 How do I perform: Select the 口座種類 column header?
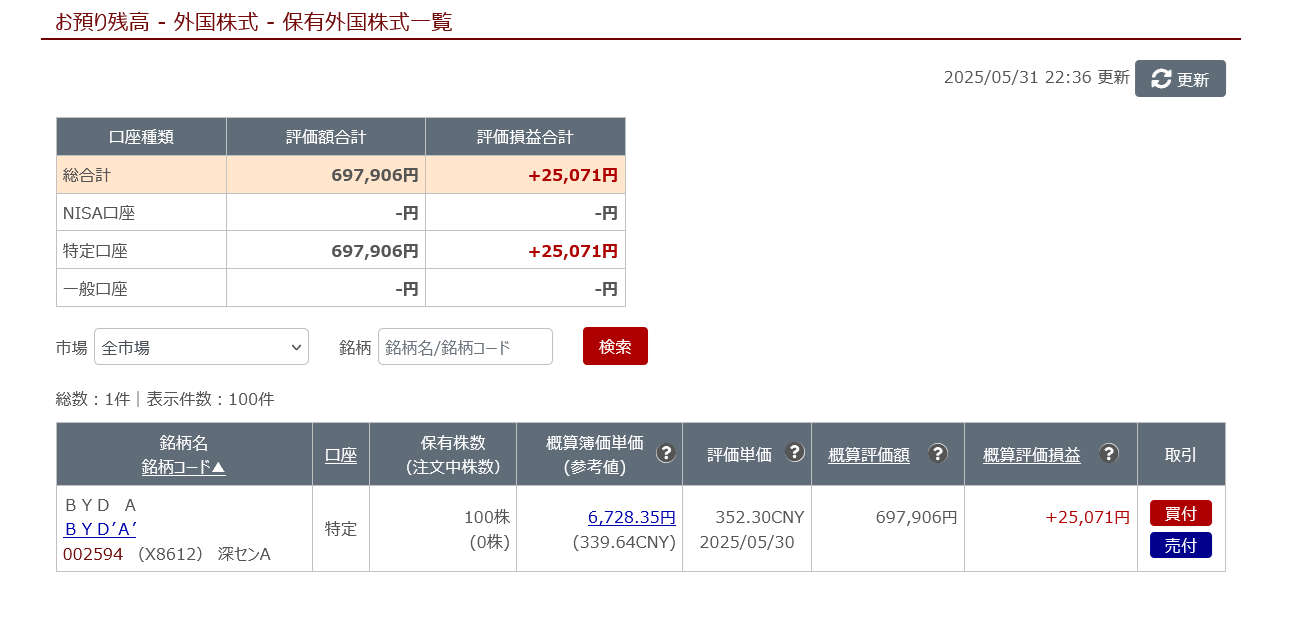coord(141,137)
